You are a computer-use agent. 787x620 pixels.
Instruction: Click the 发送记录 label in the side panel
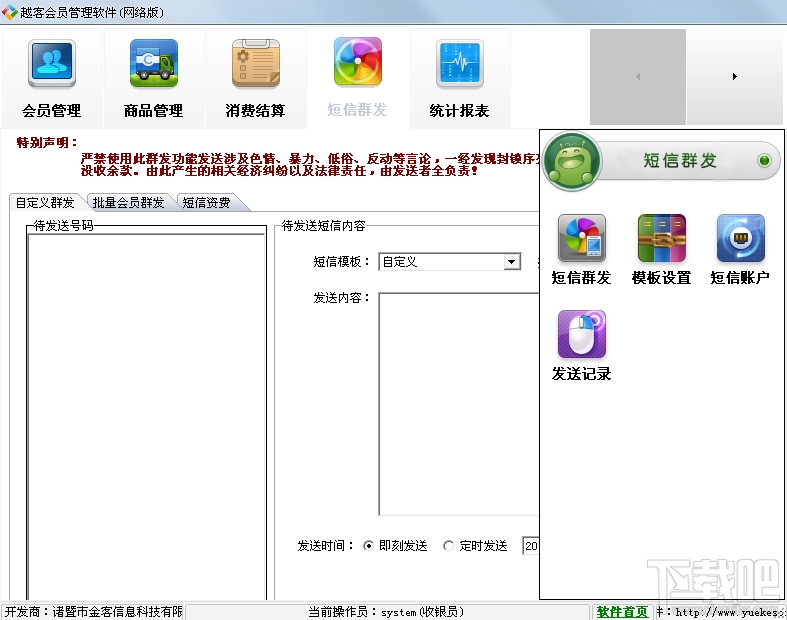[582, 374]
